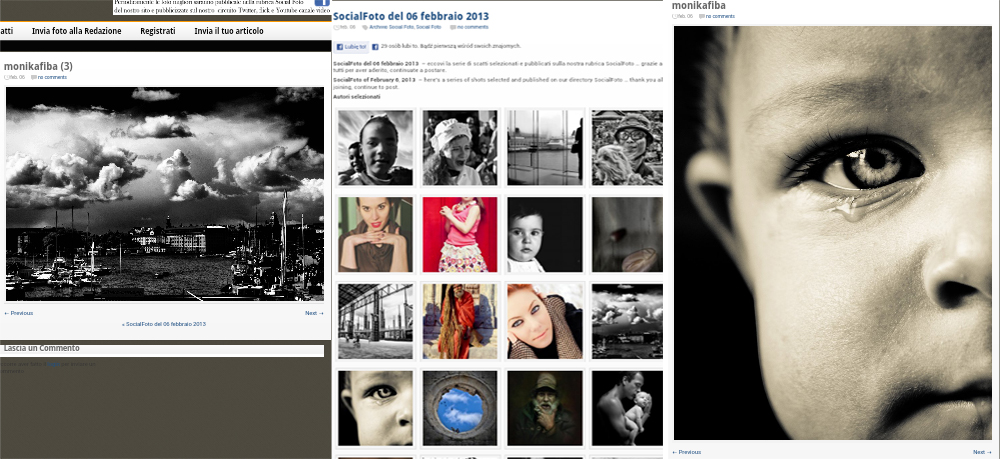The width and height of the screenshot is (1000, 459).
Task: Open woman with red lipstick thumbnail
Action: coord(376,235)
